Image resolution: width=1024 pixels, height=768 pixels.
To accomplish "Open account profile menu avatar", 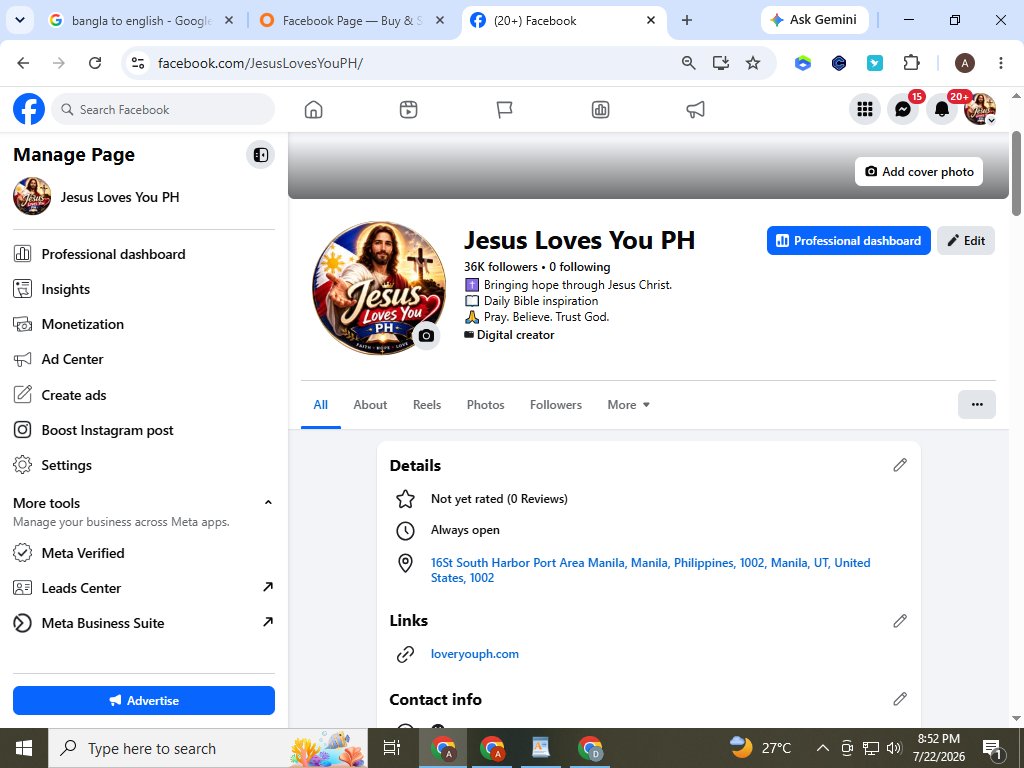I will pyautogui.click(x=980, y=109).
